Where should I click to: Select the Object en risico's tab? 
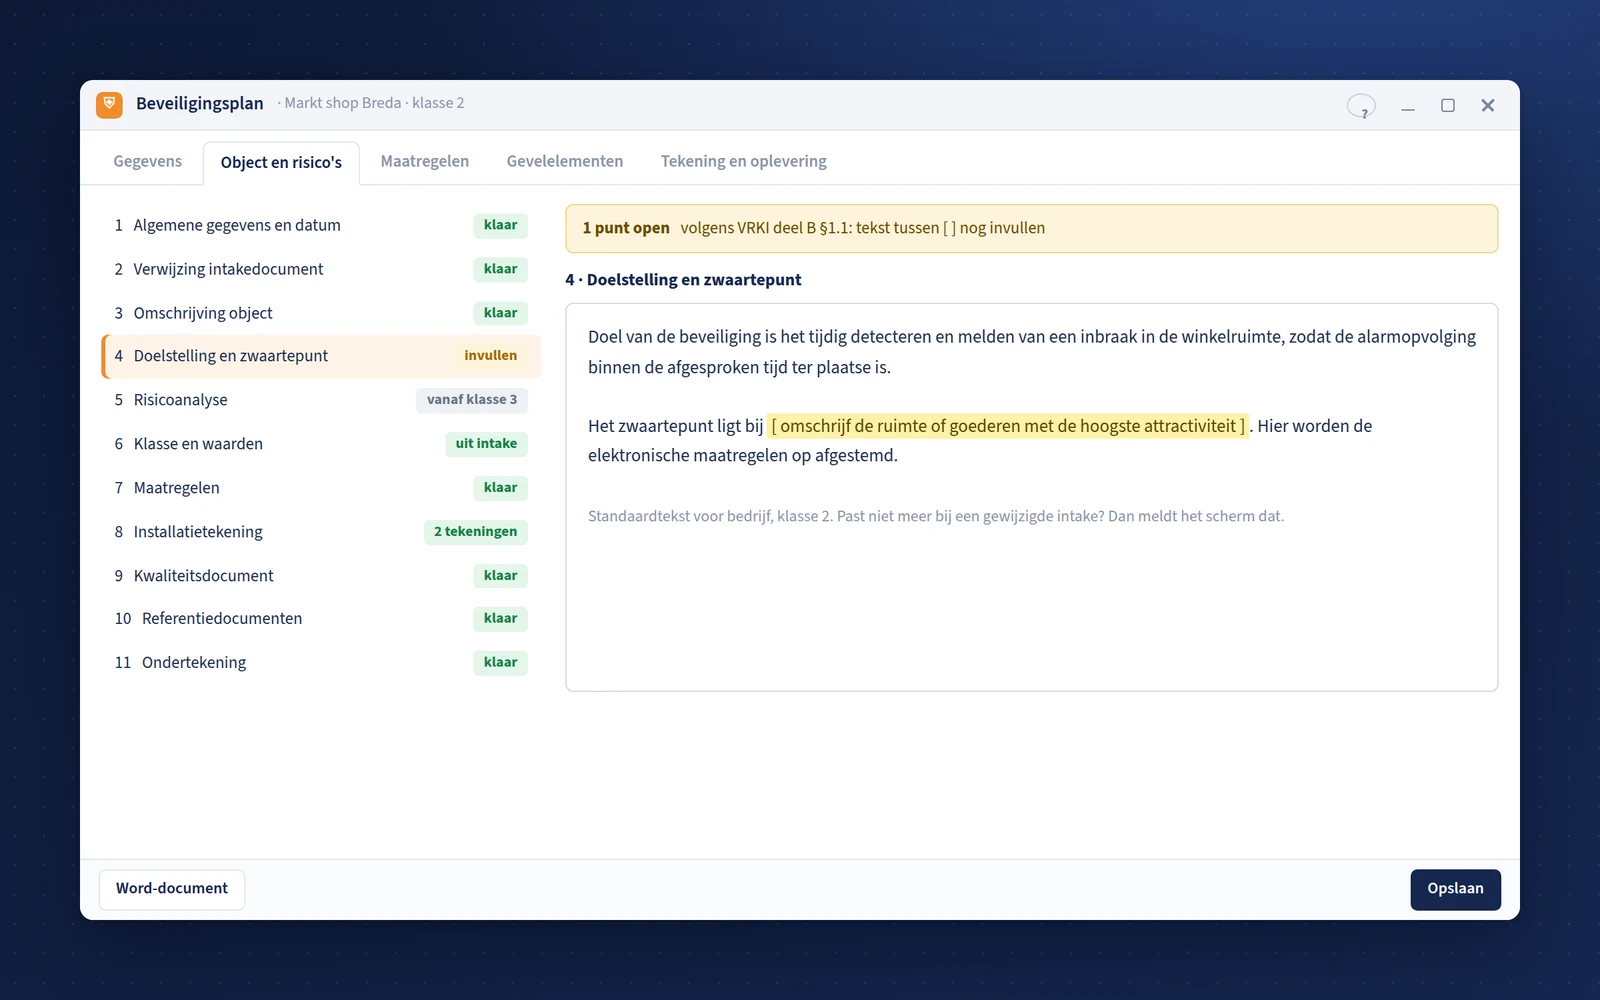[x=281, y=163]
